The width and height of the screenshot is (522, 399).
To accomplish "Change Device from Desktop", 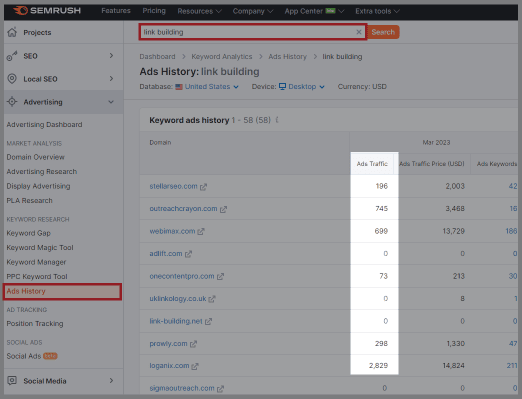I will pos(306,87).
